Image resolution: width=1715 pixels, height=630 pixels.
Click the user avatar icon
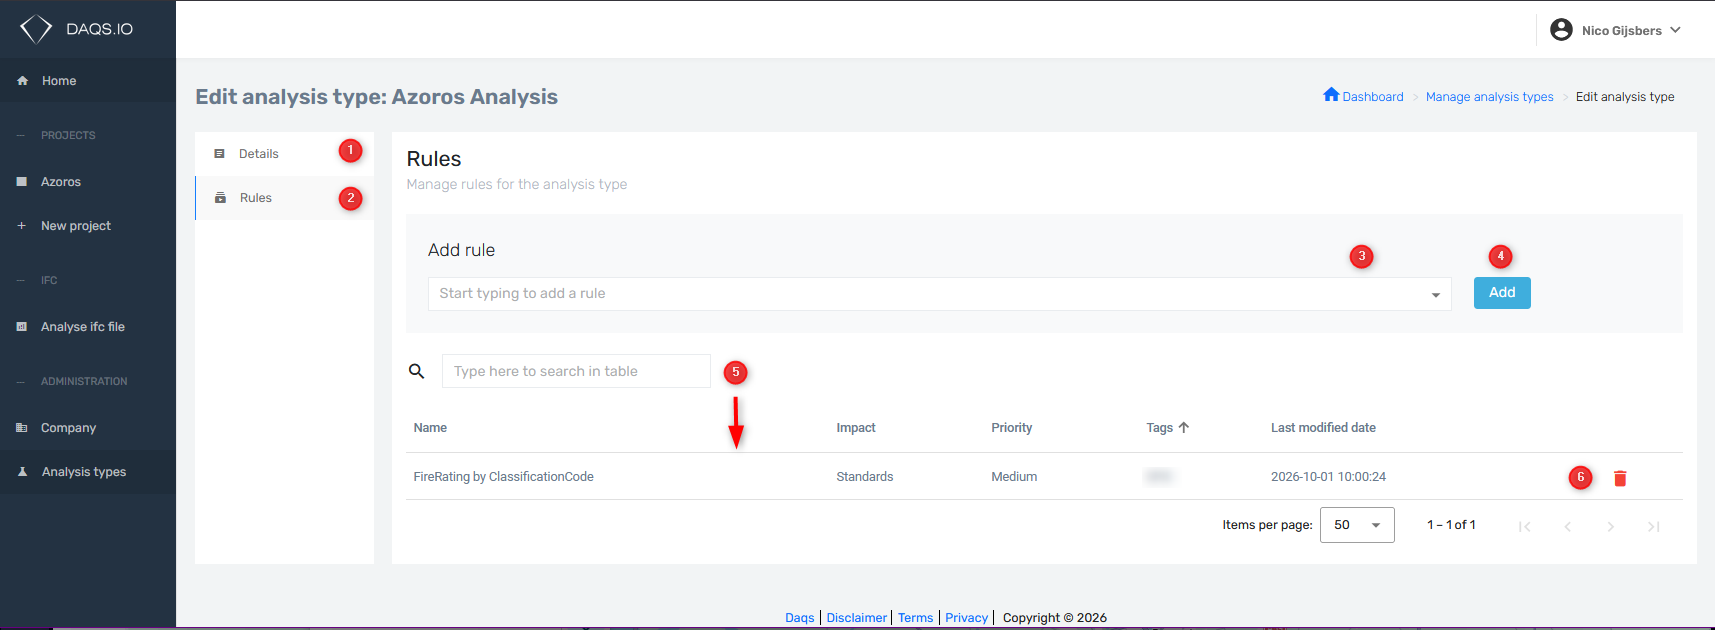pos(1561,30)
